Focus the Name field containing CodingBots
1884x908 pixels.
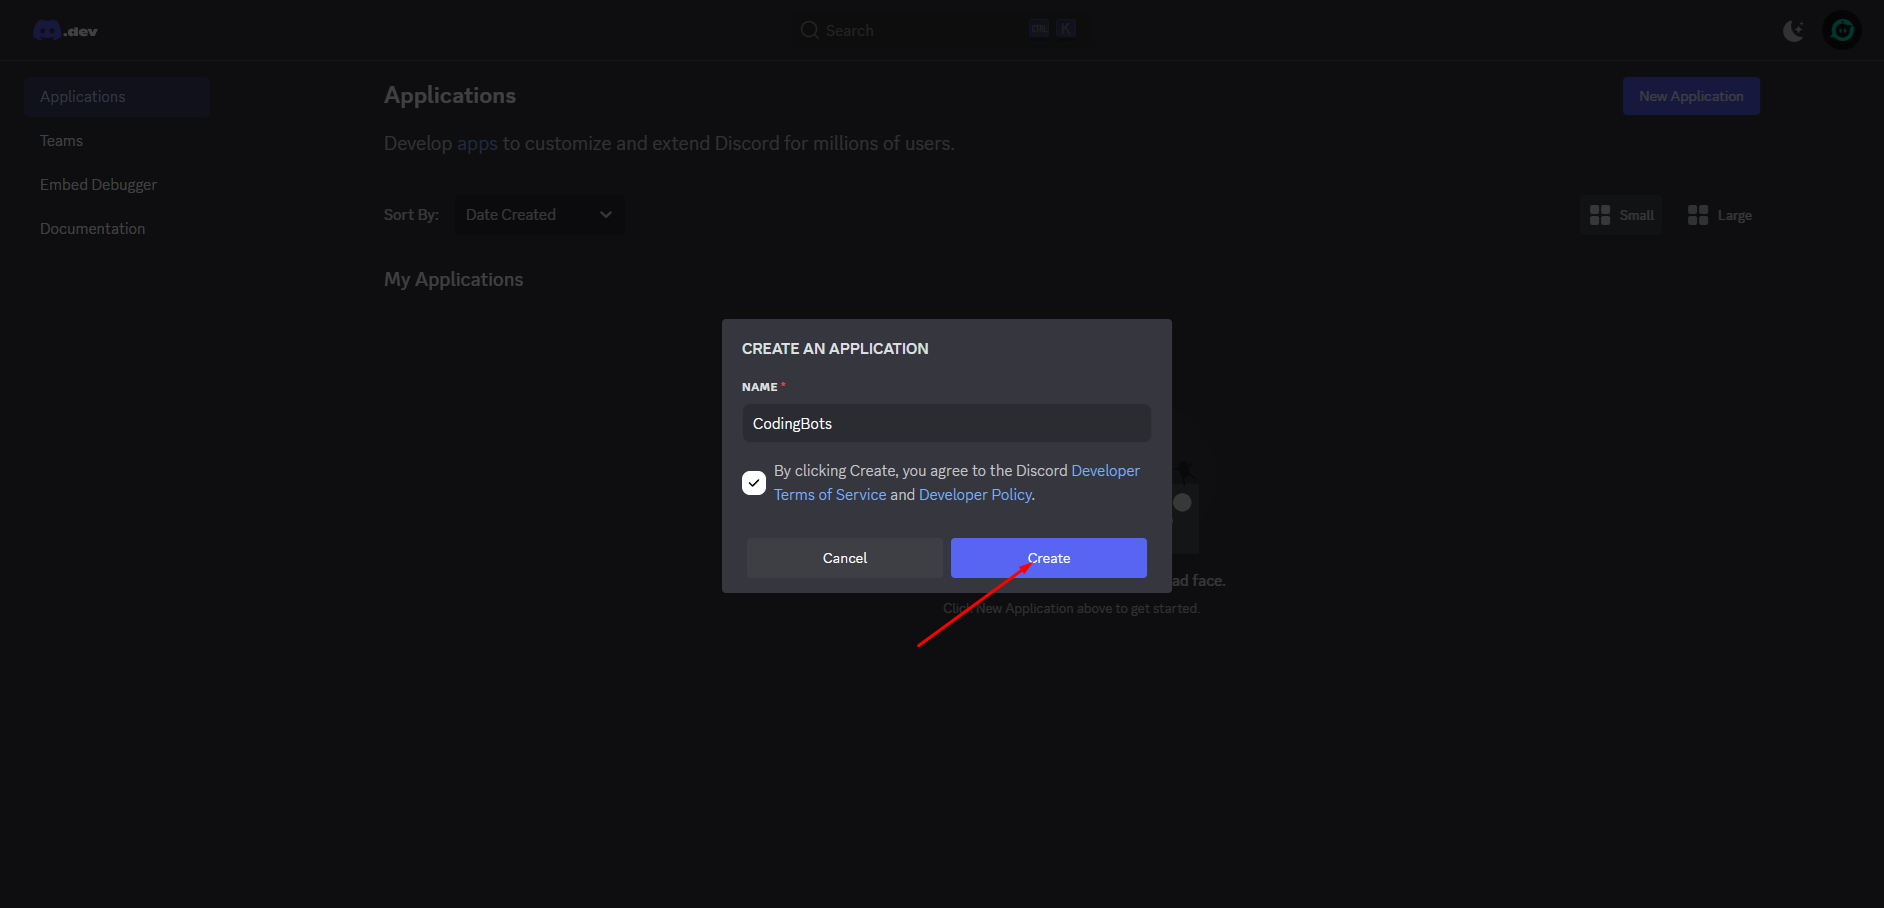[x=946, y=423]
